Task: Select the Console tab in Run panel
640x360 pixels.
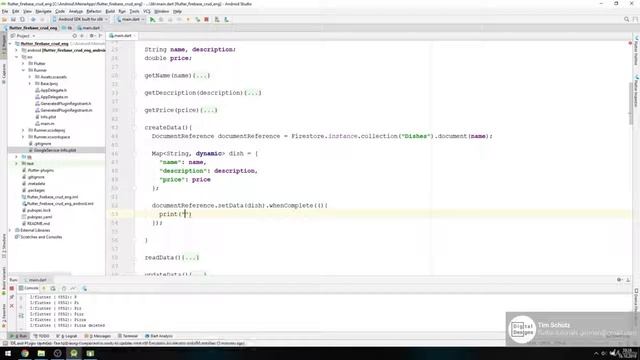Action: click(29, 288)
